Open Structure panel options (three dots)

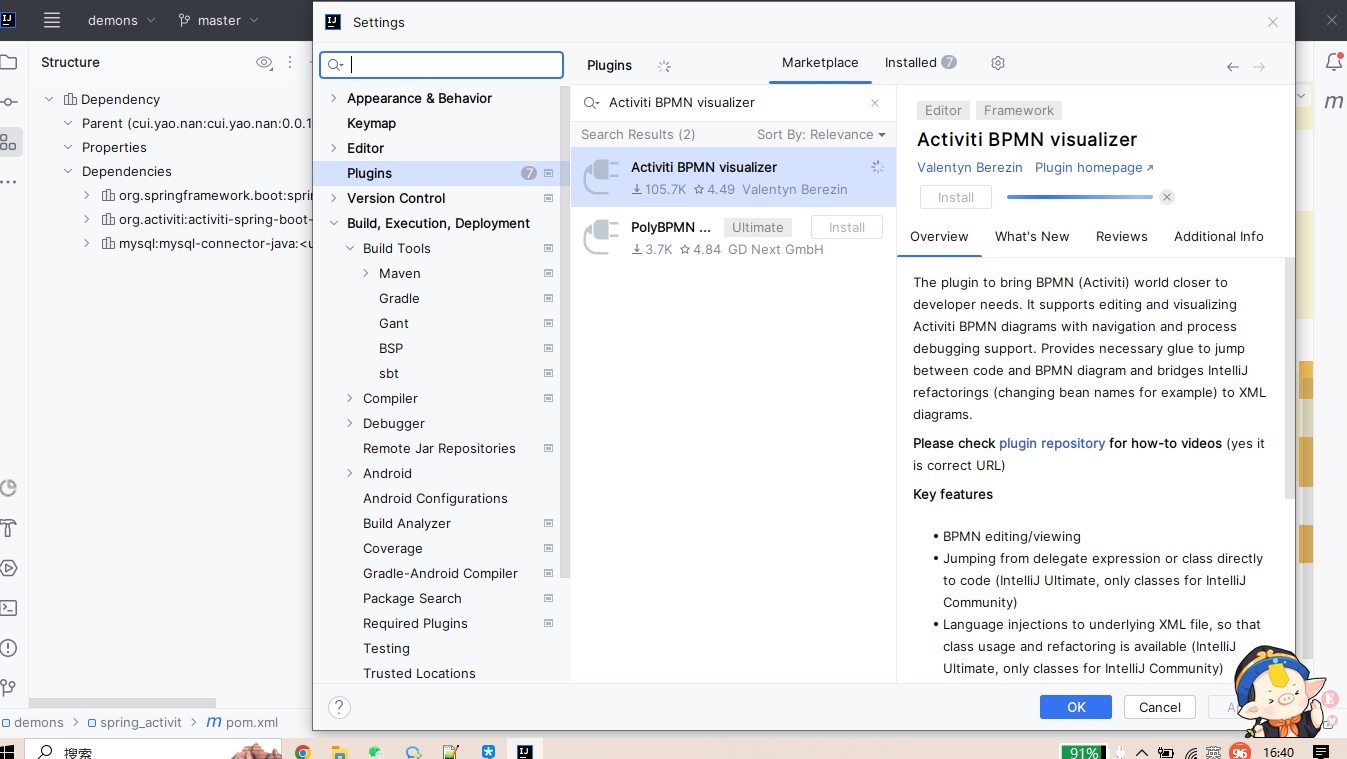point(290,62)
